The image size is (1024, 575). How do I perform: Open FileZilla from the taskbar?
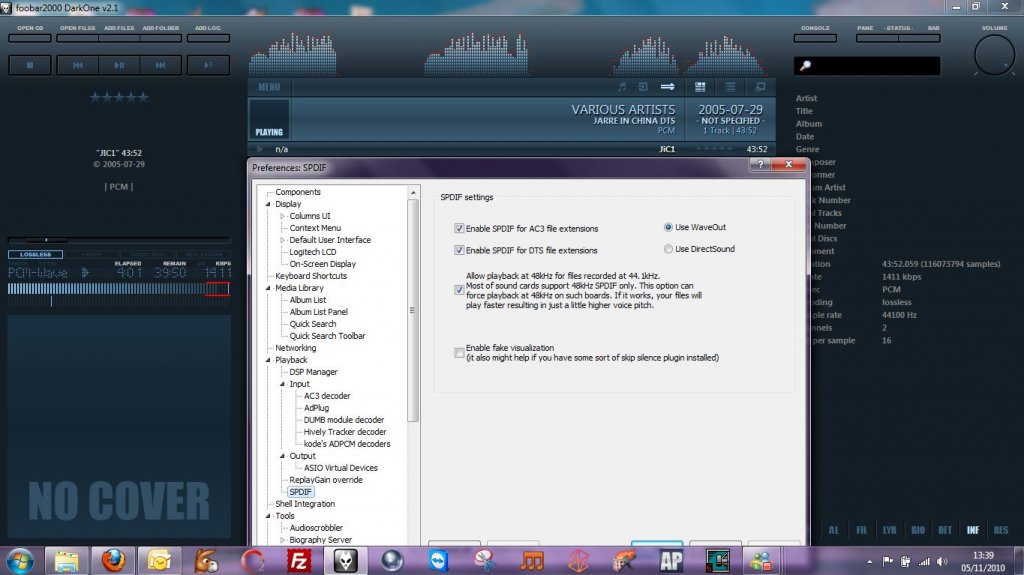point(299,561)
